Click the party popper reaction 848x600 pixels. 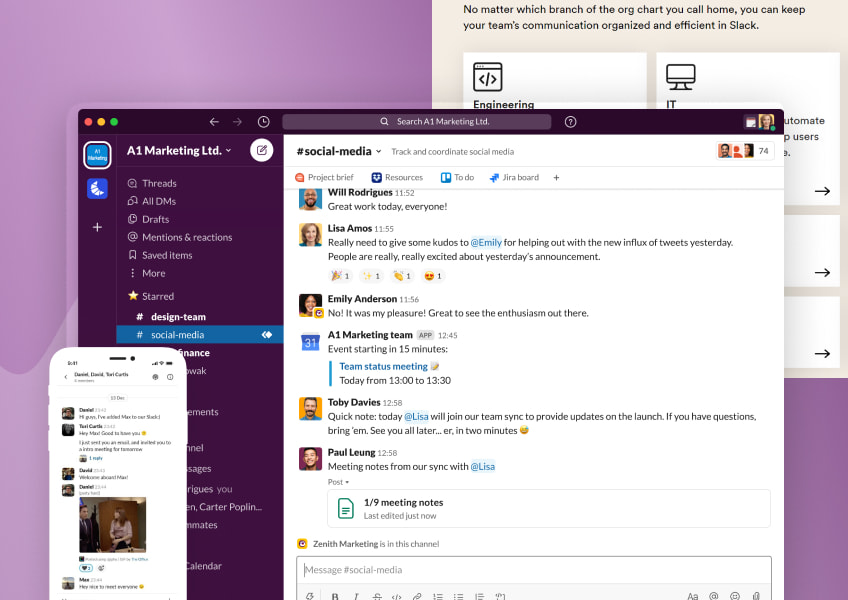(x=341, y=276)
